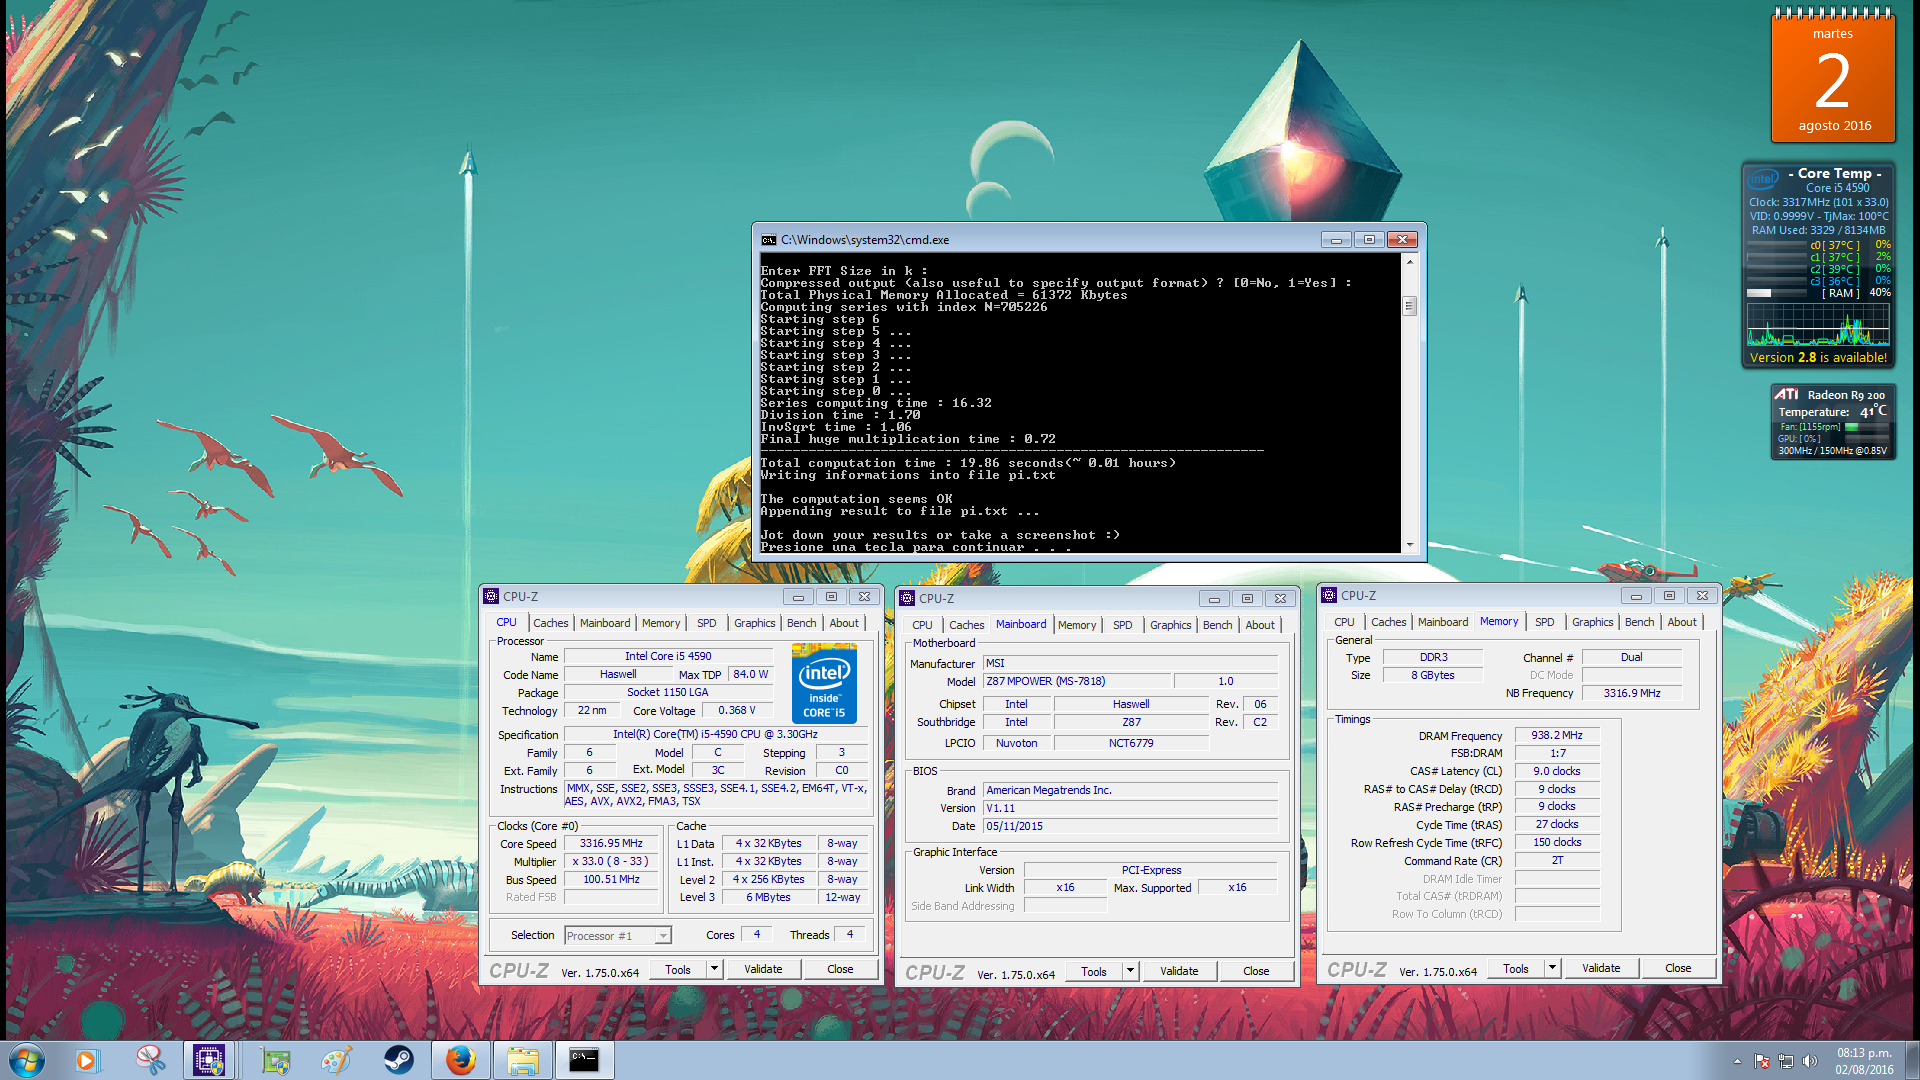Click the CAS# Latency 9.0 clocks value
1920x1080 pixels.
(1557, 771)
